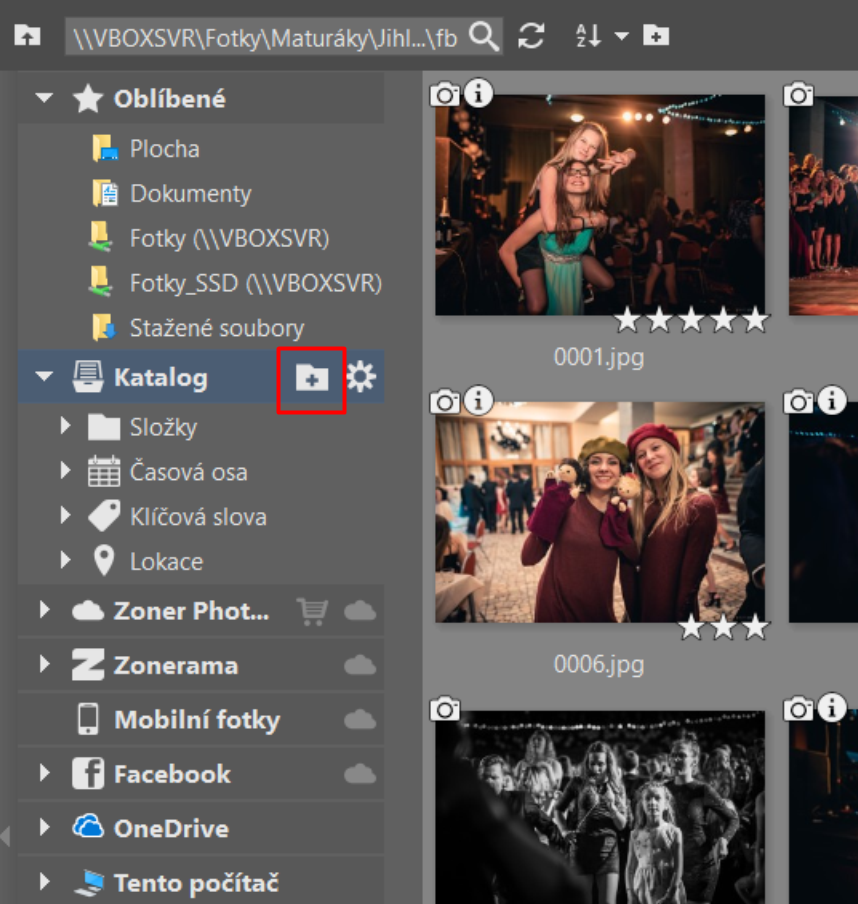
Task: Select the Facebook heading
Action: [x=172, y=774]
